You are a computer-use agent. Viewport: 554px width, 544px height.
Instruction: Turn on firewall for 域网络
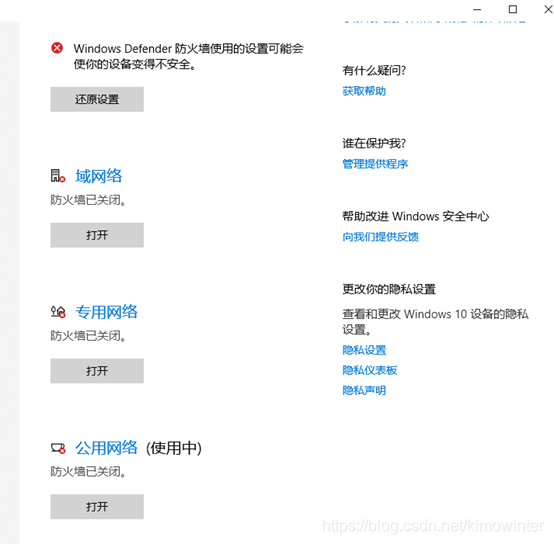(97, 235)
